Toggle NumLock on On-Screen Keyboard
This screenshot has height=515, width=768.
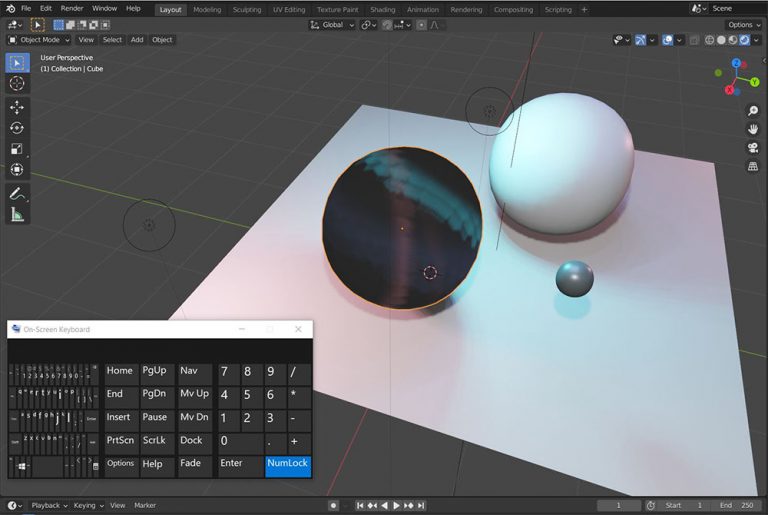coord(288,466)
